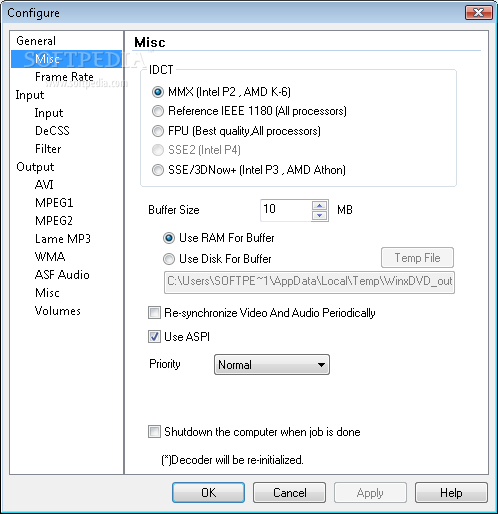Open MPEG1 output settings
The width and height of the screenshot is (498, 514).
point(54,203)
